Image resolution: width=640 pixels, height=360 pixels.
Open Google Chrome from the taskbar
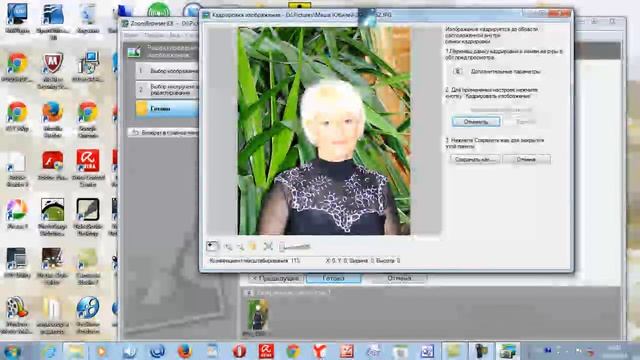293,351
